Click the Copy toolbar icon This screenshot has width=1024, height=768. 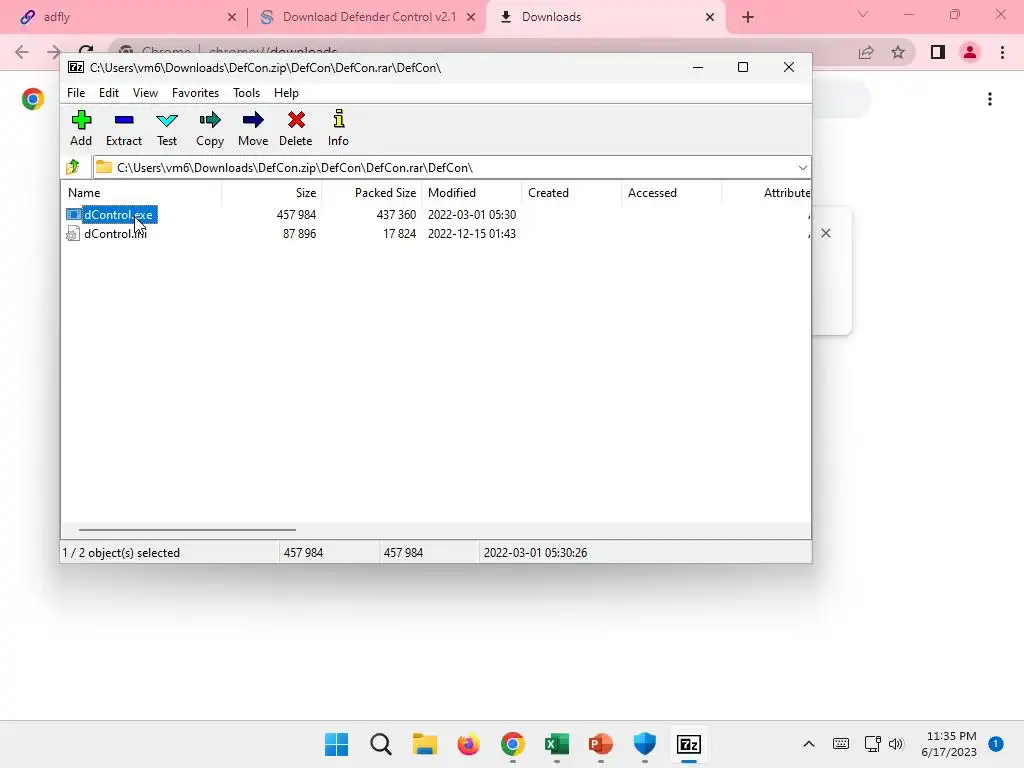point(210,120)
